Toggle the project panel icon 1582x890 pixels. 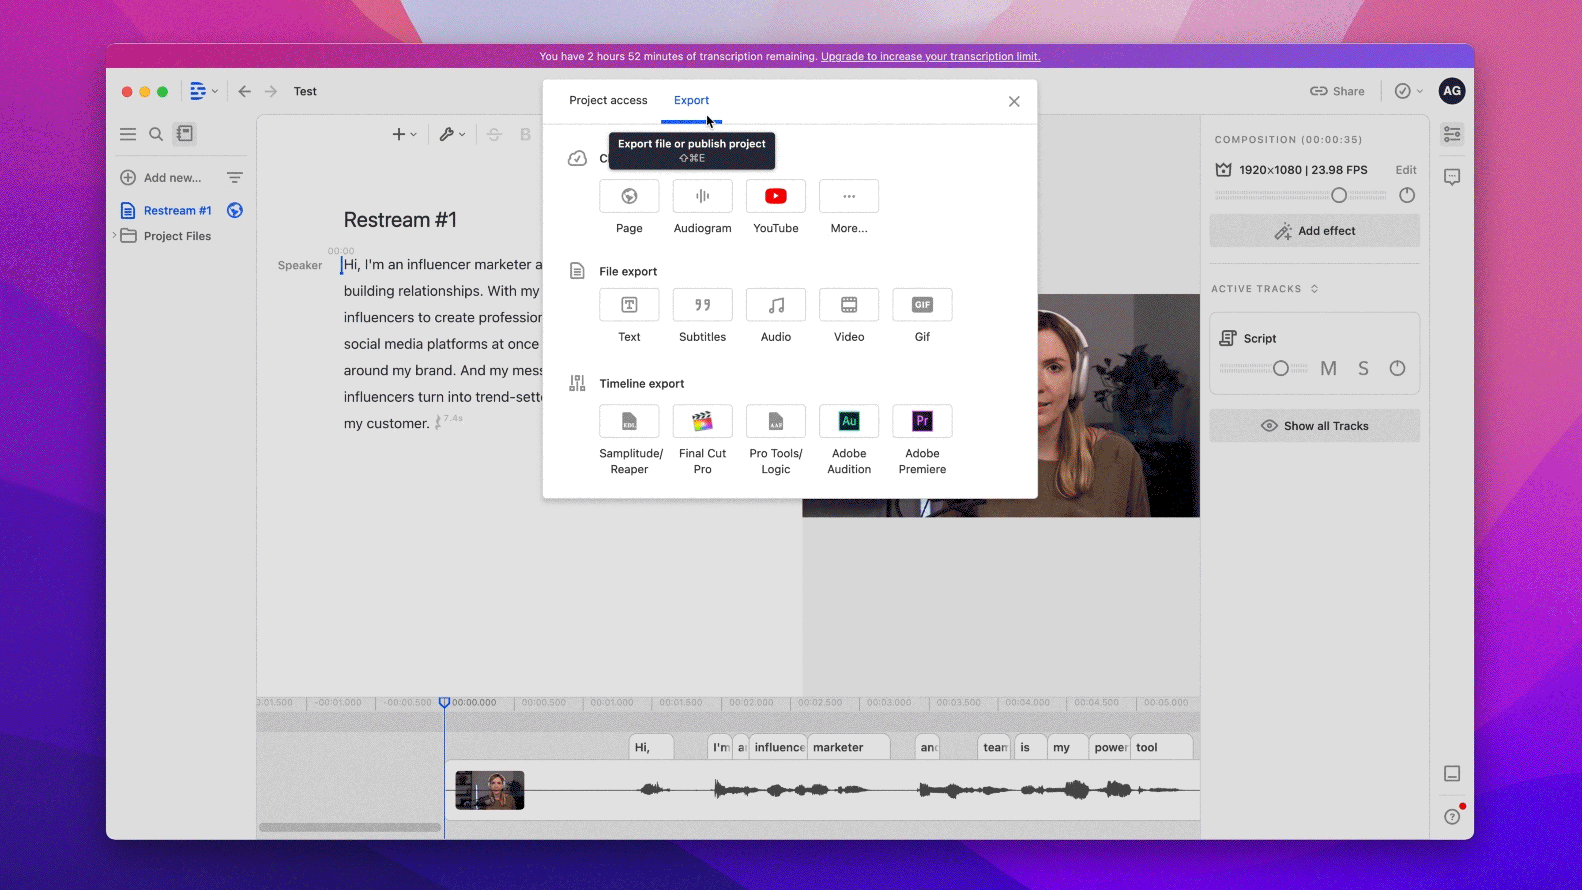point(184,133)
